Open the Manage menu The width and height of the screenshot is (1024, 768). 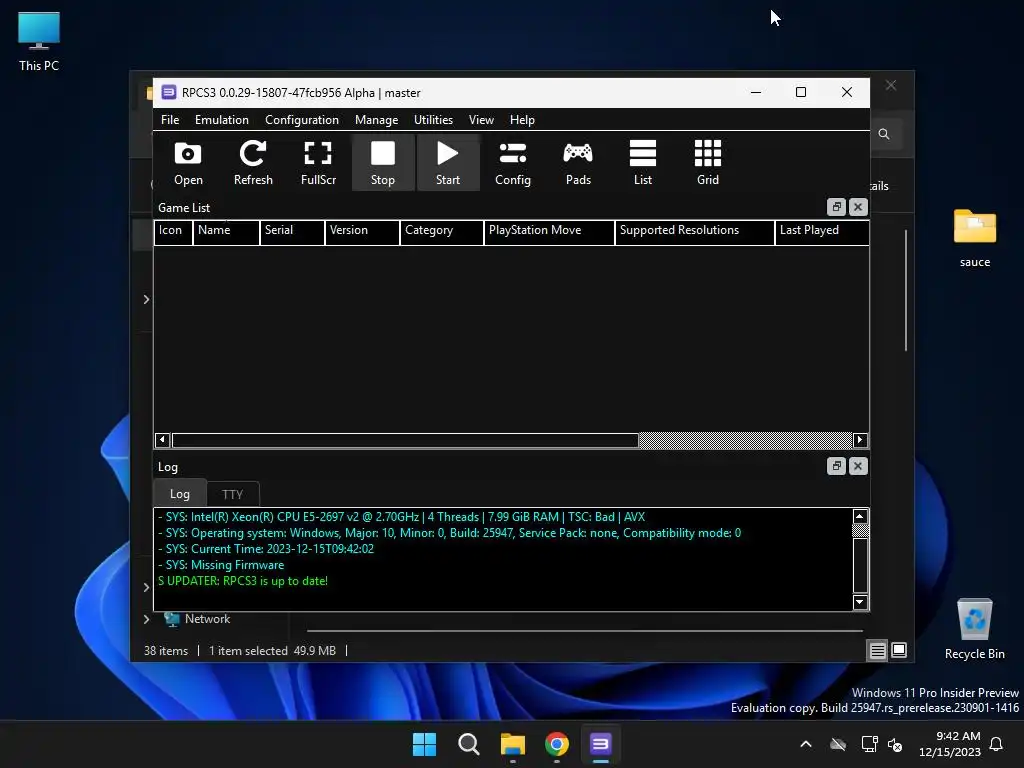pyautogui.click(x=376, y=120)
